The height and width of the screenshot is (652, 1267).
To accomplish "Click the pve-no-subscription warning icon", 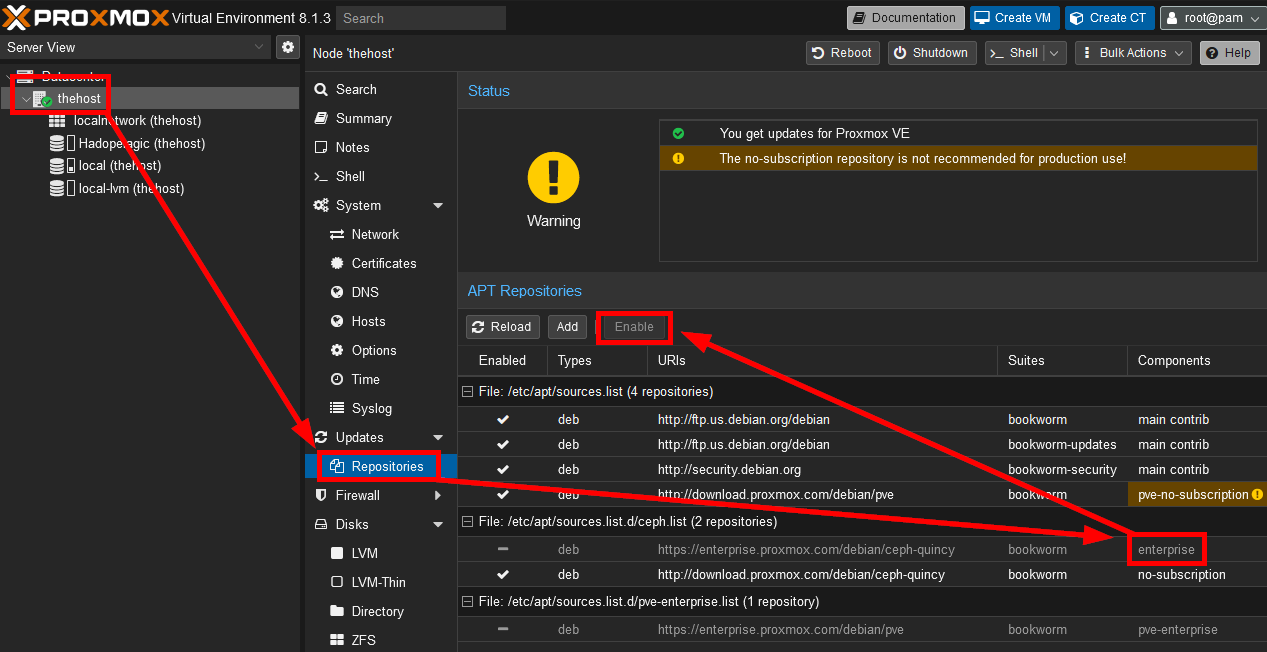I will coord(1257,494).
